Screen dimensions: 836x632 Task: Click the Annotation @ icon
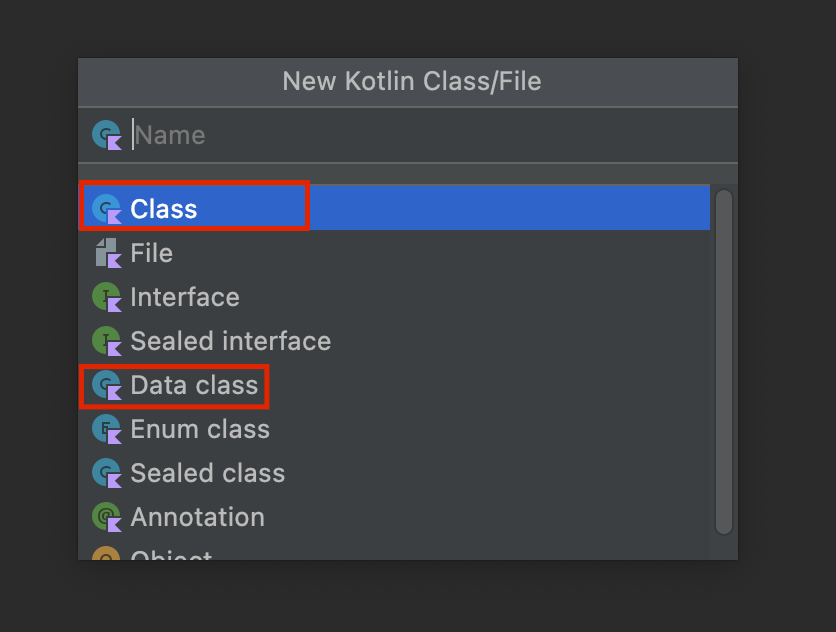pyautogui.click(x=107, y=517)
